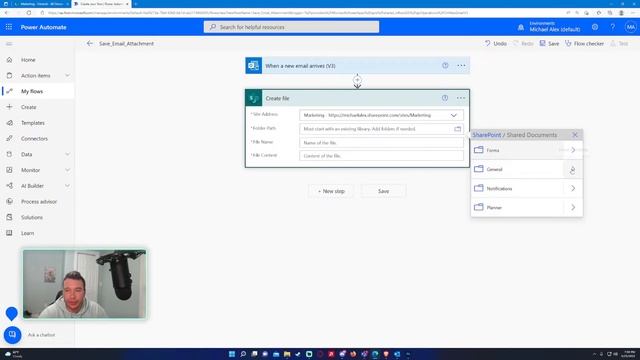
Task: Open trigger step more options menu
Action: click(x=461, y=65)
